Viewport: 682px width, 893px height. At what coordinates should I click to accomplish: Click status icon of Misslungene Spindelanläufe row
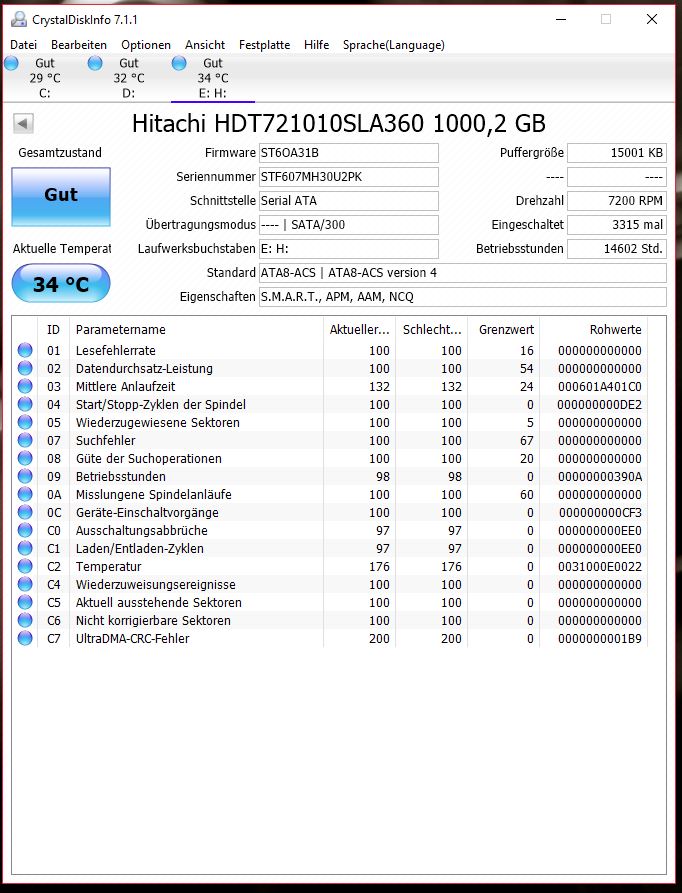click(25, 494)
